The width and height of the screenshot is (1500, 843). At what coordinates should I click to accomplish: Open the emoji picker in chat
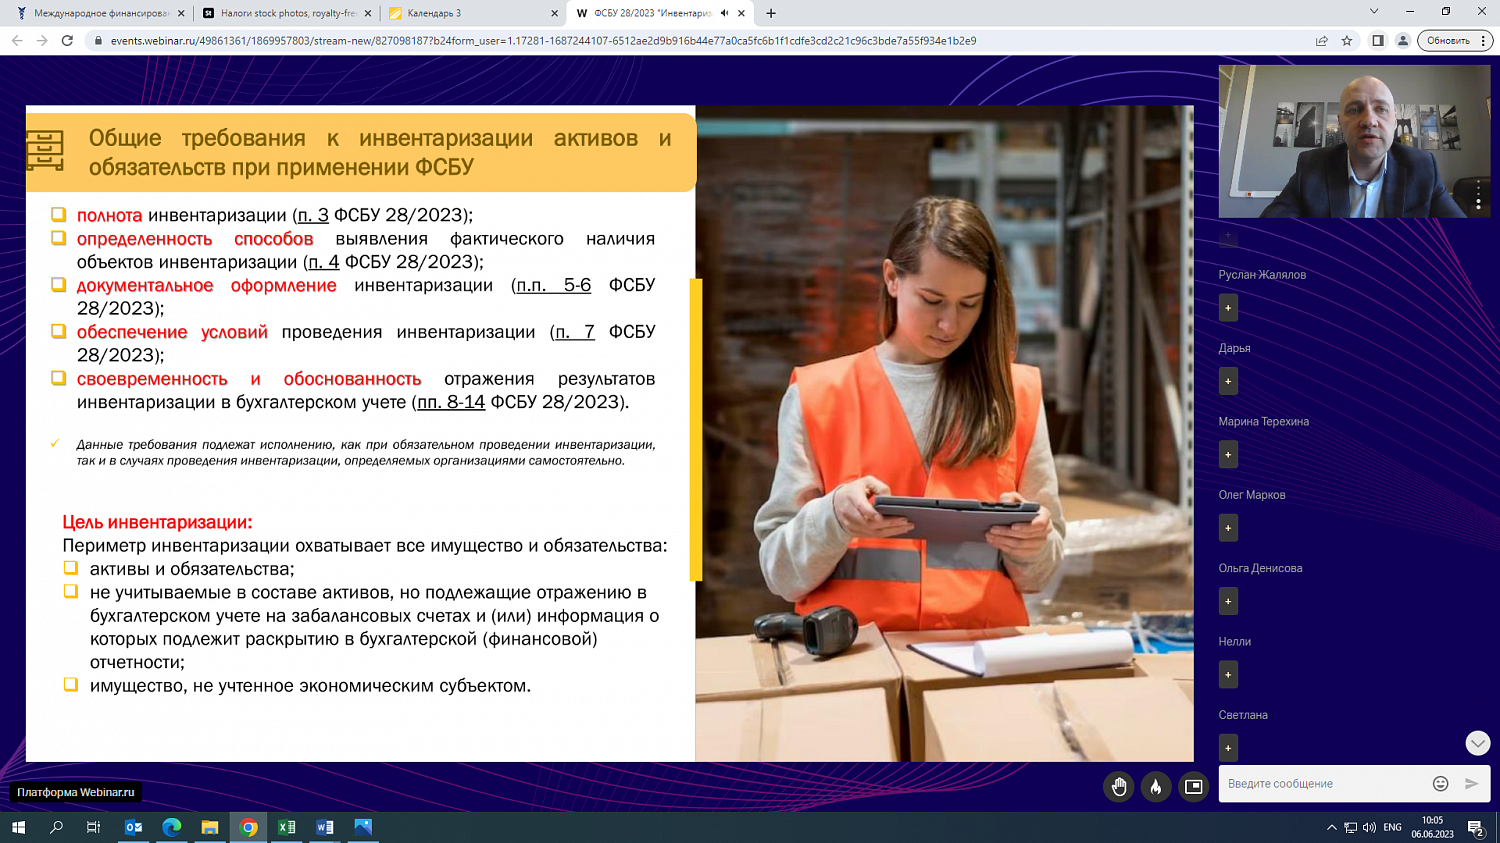(1440, 784)
